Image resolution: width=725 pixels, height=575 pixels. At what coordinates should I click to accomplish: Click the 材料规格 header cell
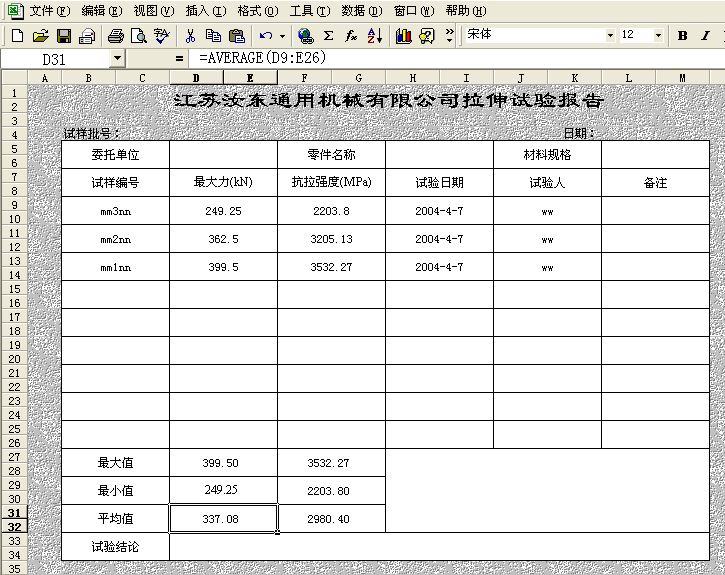click(x=547, y=154)
